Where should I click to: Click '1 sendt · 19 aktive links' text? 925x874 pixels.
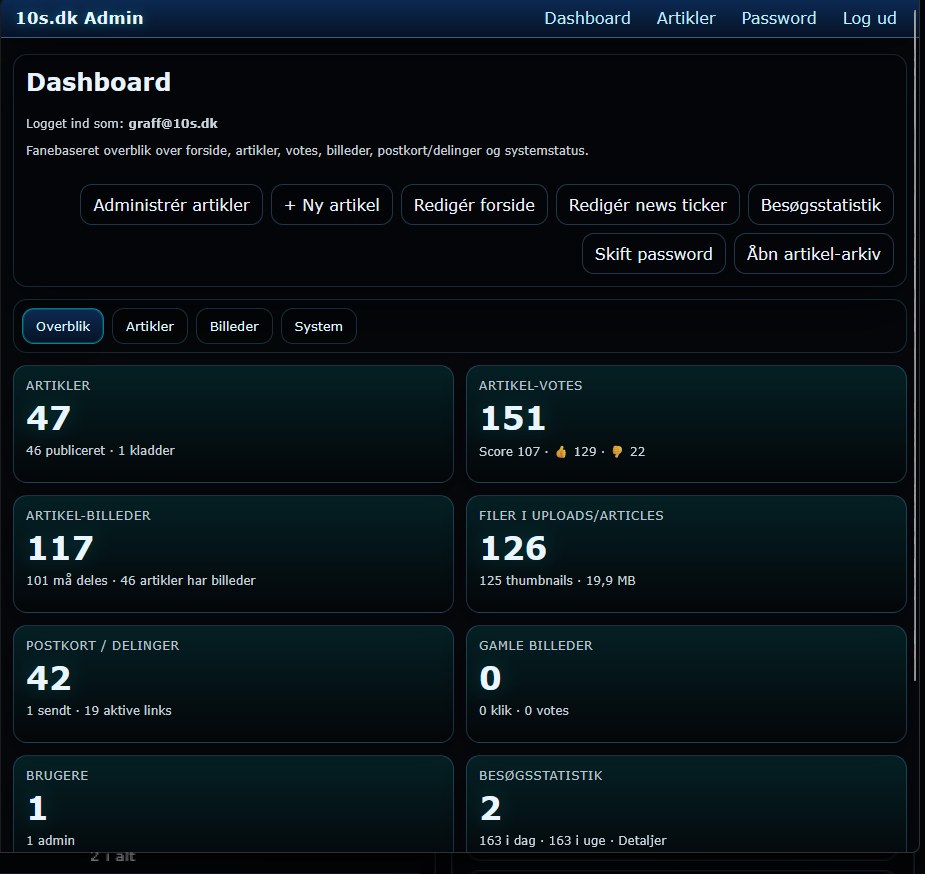99,711
